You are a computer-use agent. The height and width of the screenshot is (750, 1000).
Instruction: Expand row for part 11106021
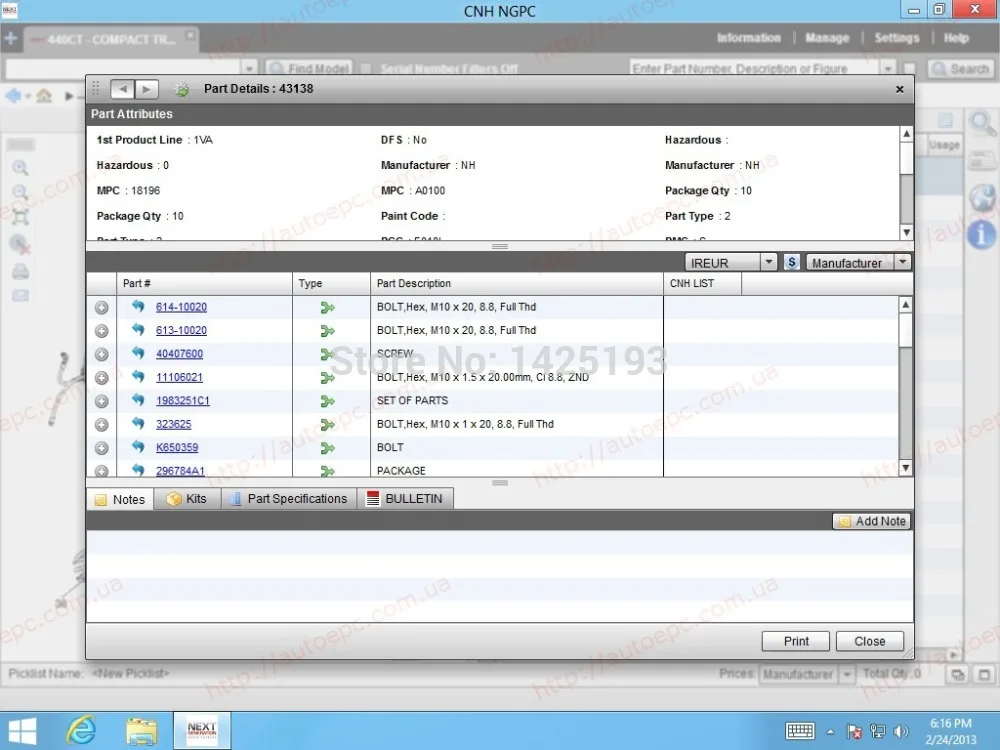tap(101, 378)
